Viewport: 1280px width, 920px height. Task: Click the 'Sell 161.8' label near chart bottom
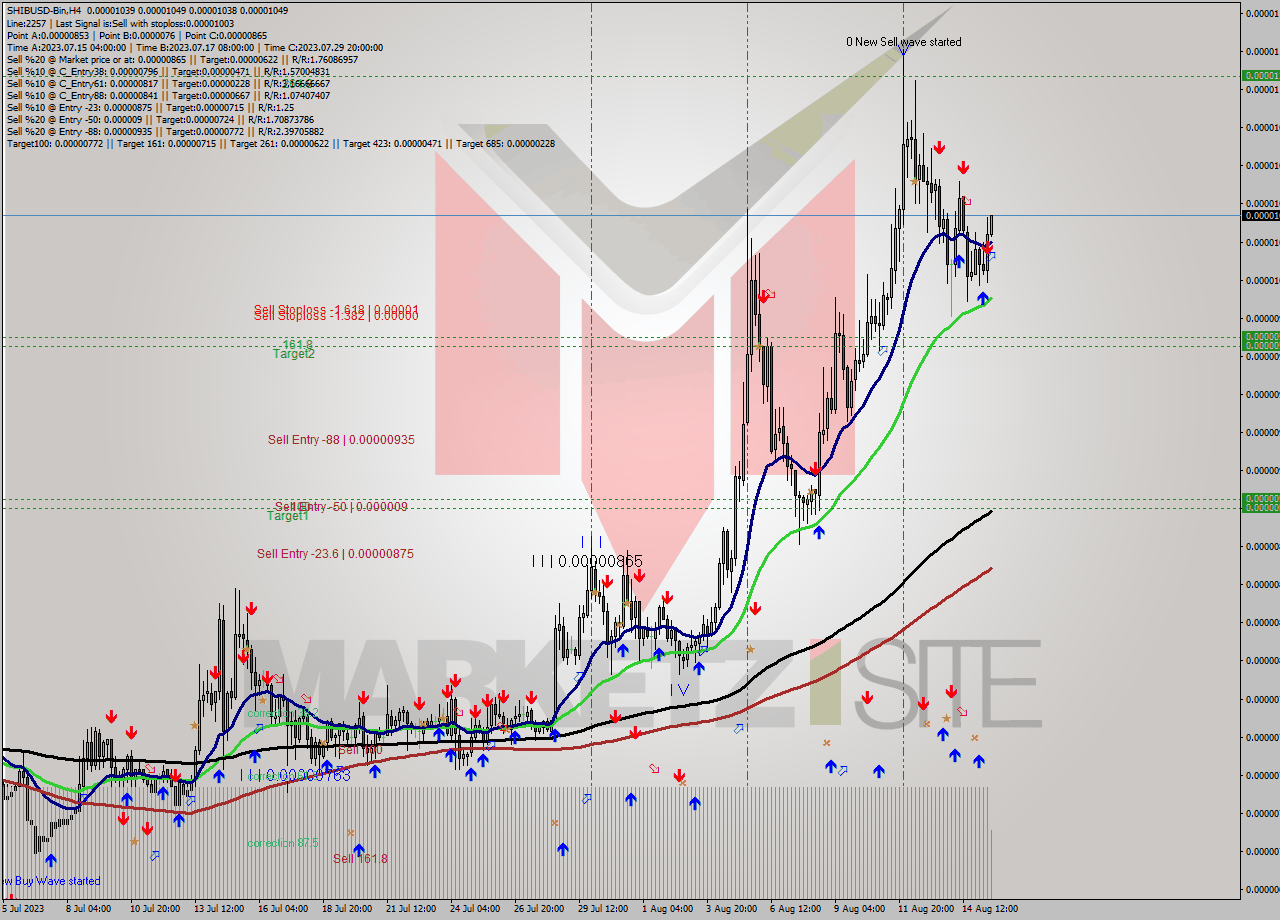pos(360,858)
